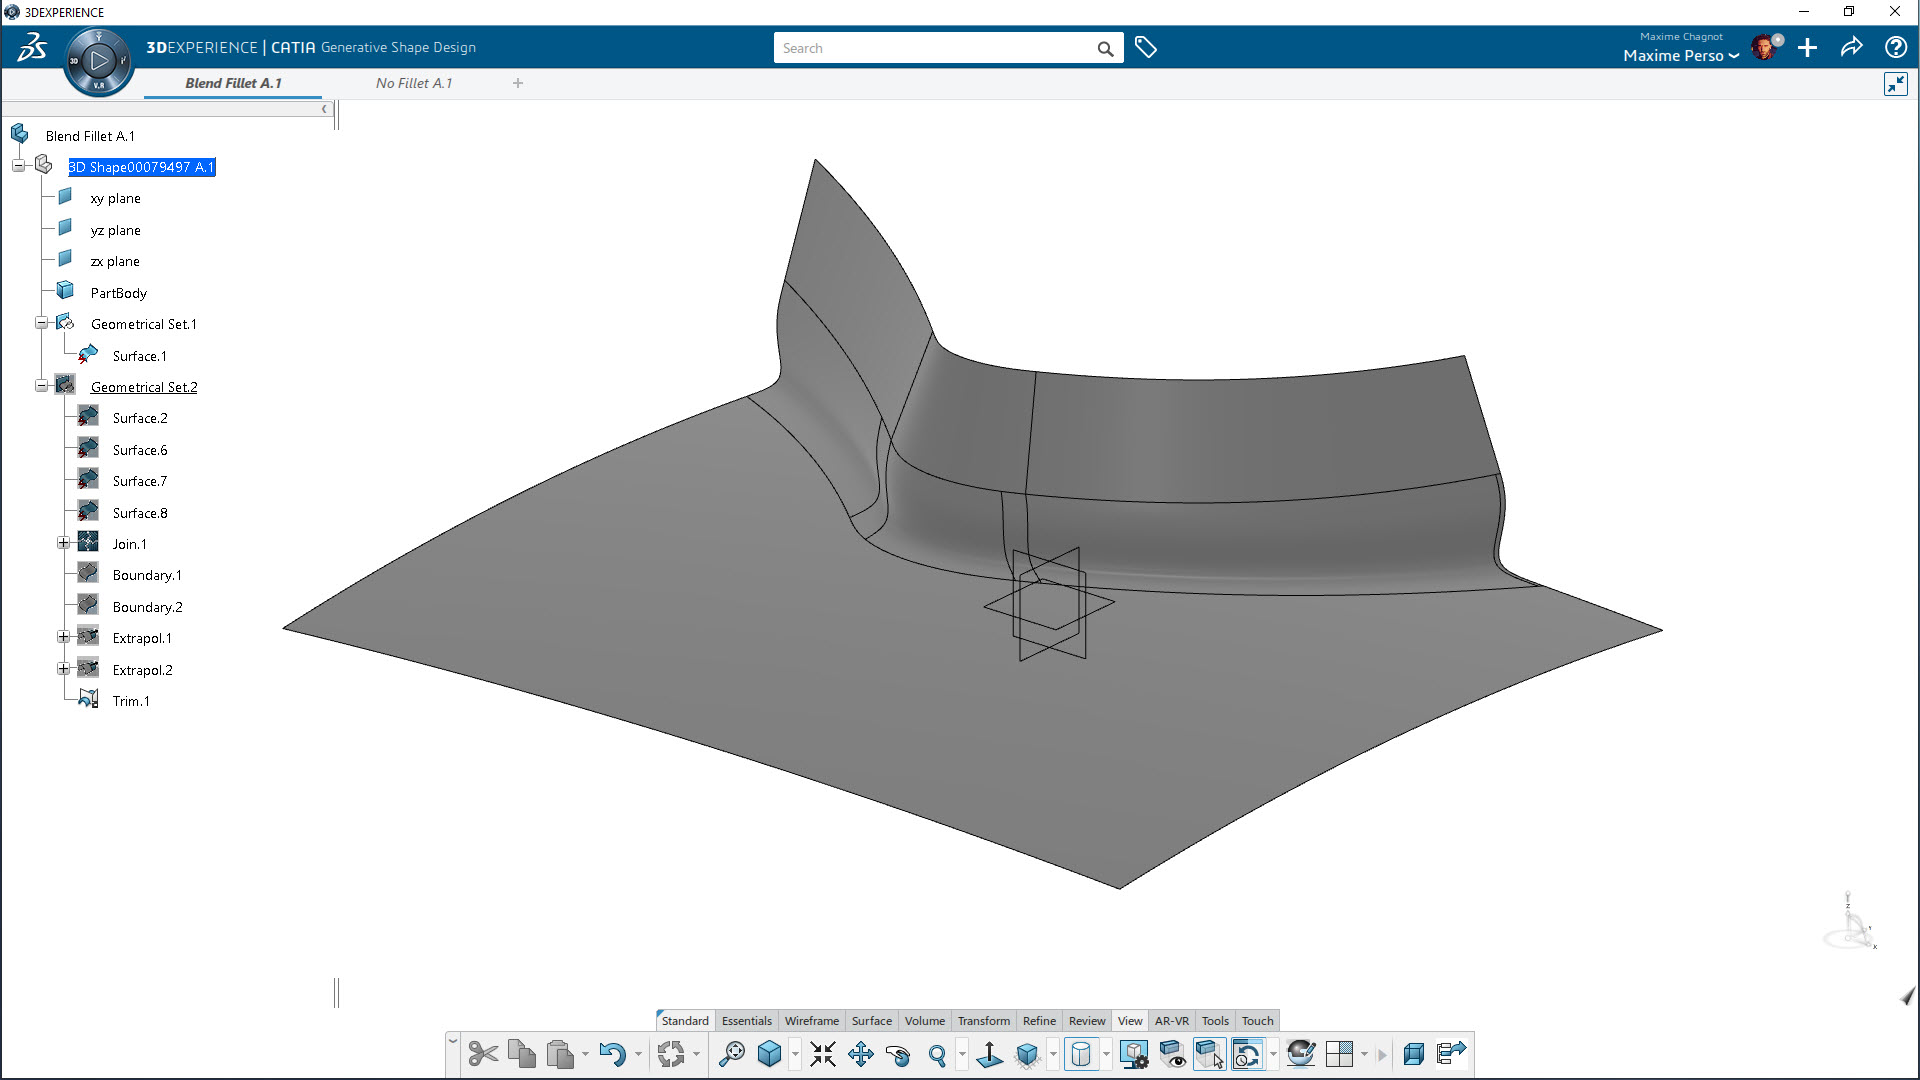
Task: Toggle the Hide/Show eye icon
Action: 1171,1054
